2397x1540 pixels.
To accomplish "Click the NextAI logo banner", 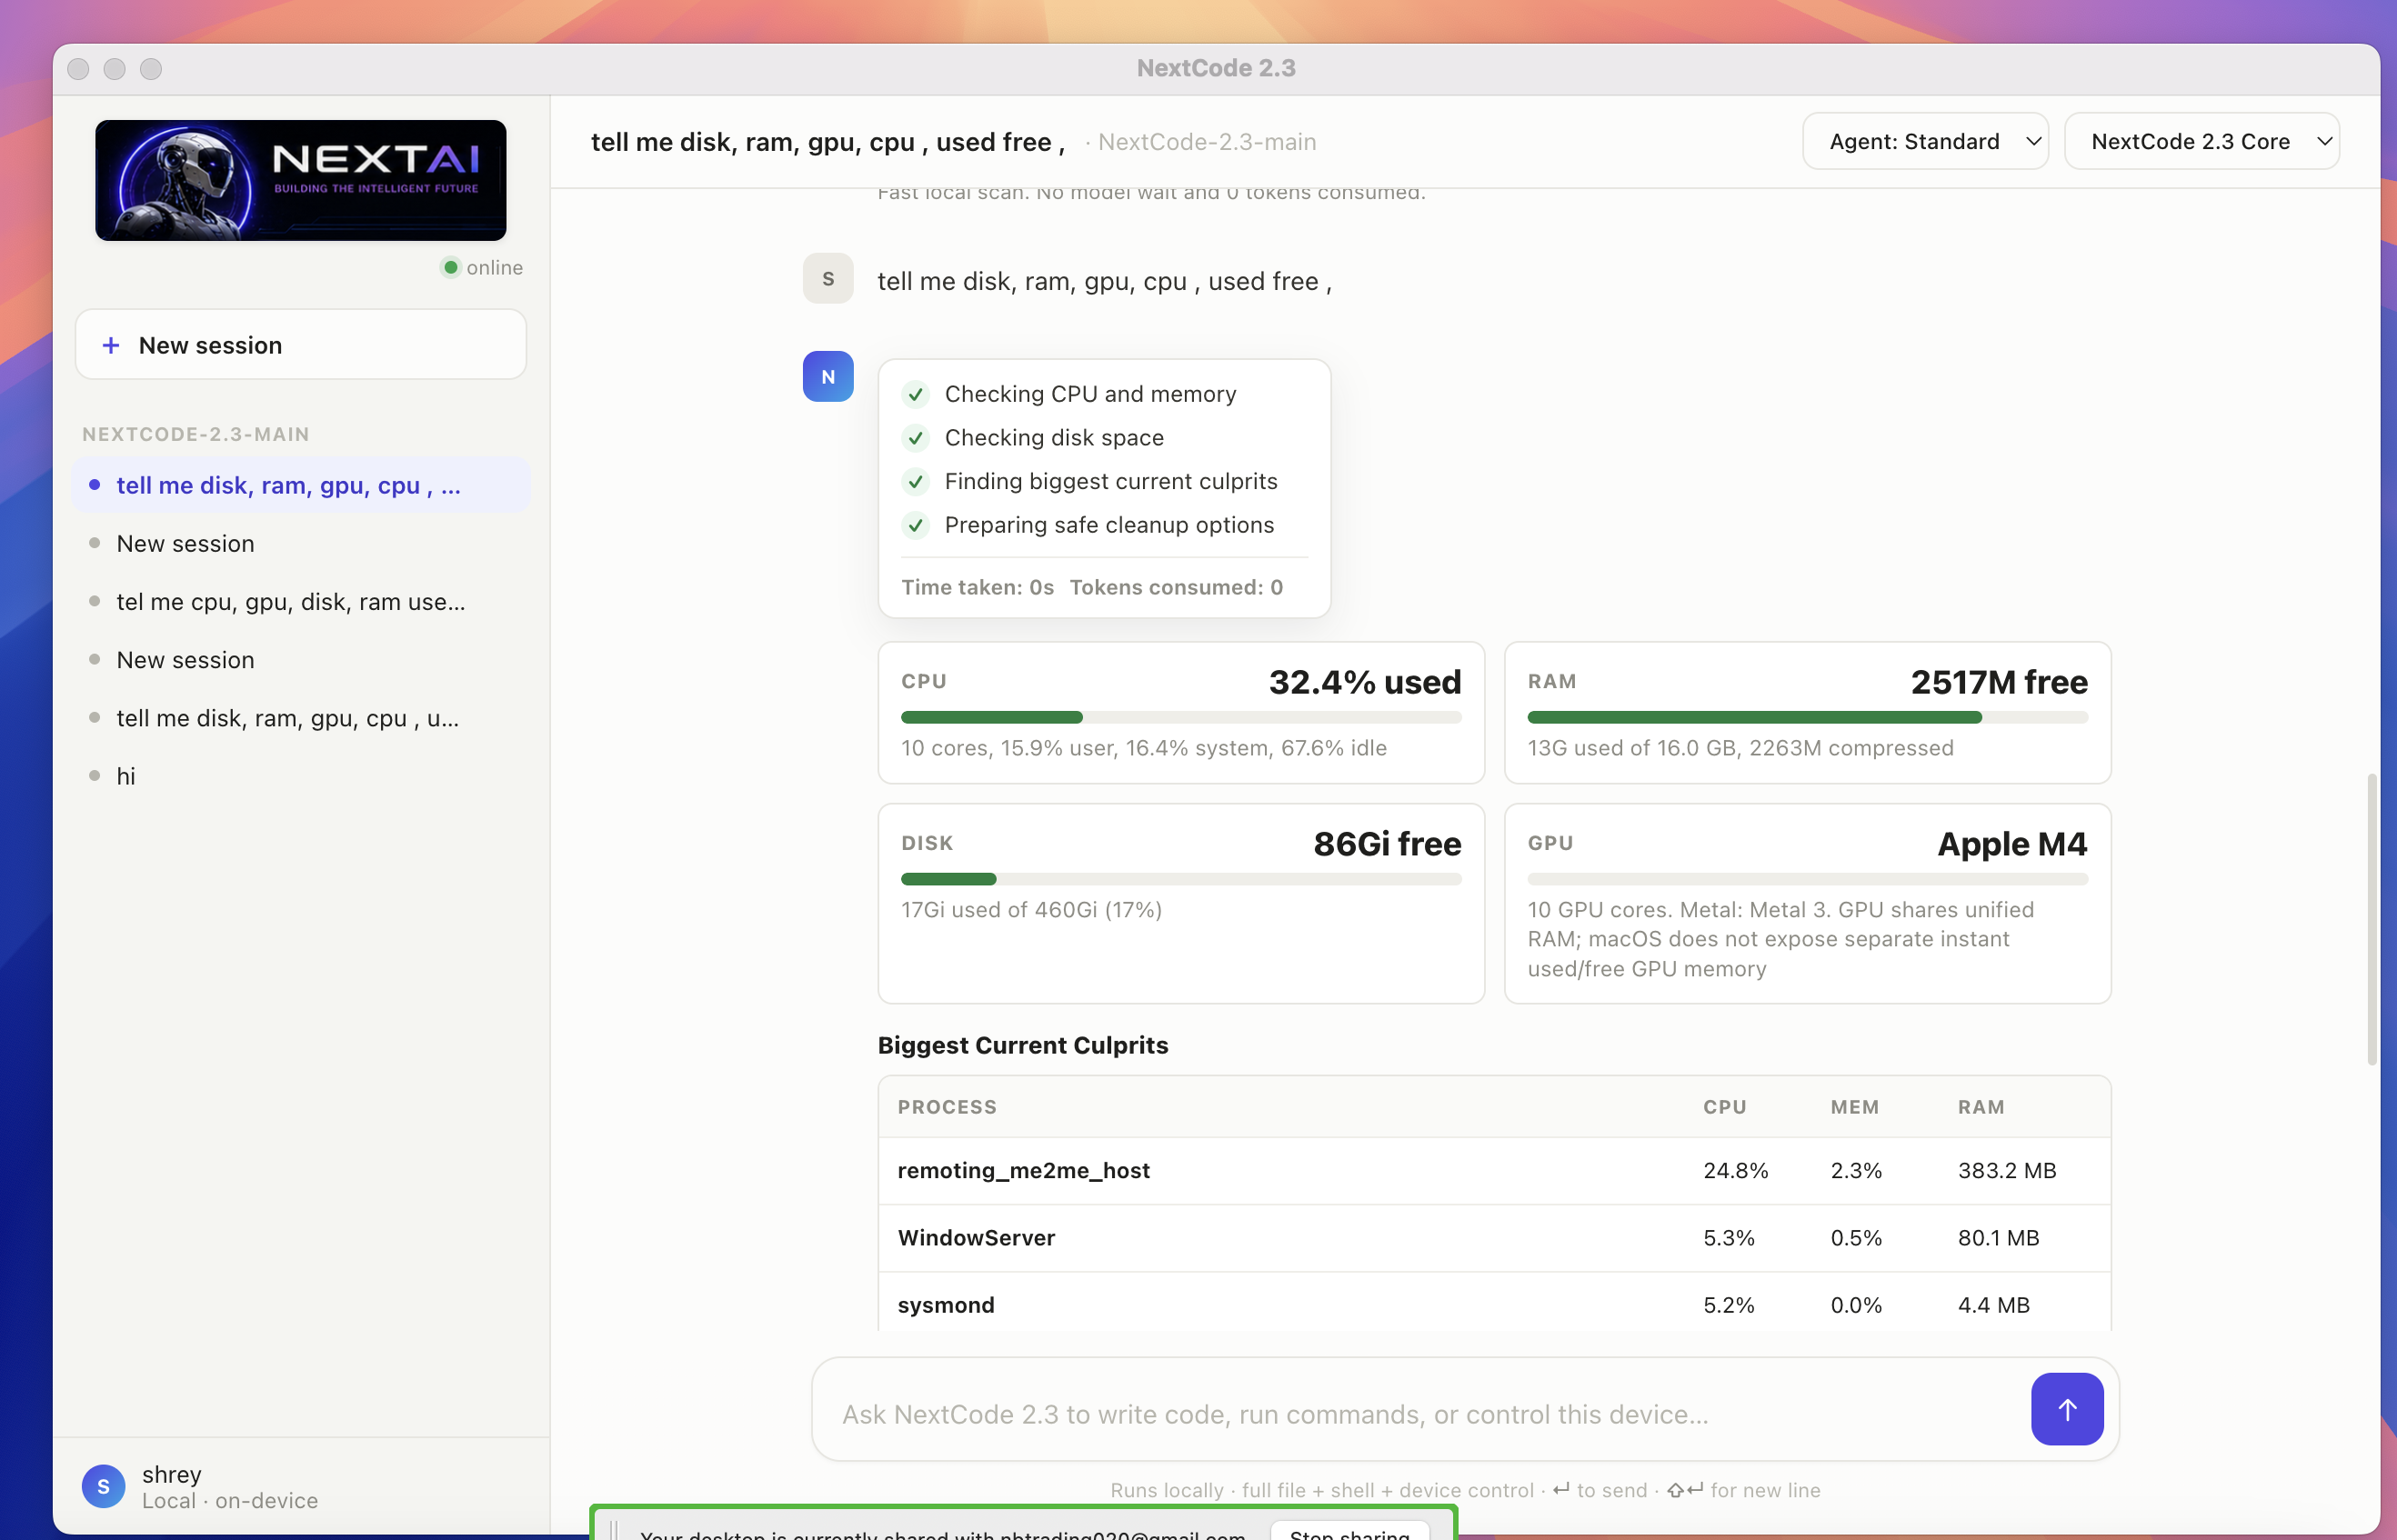I will click(300, 180).
